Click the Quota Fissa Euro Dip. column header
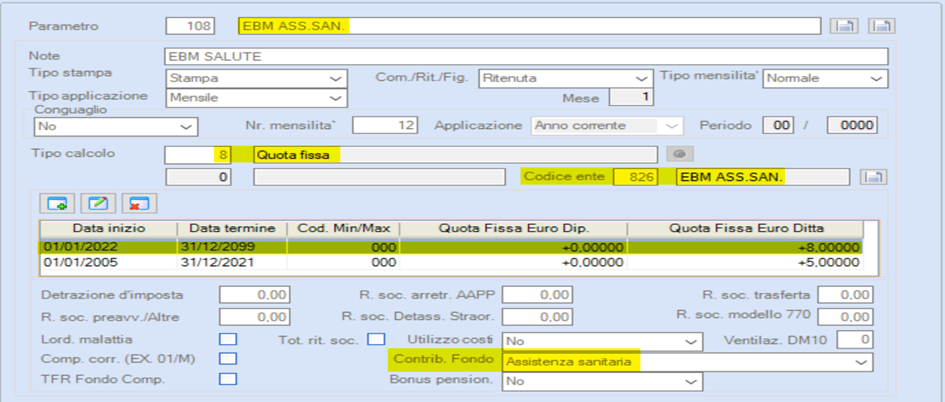The height and width of the screenshot is (402, 945). (513, 229)
